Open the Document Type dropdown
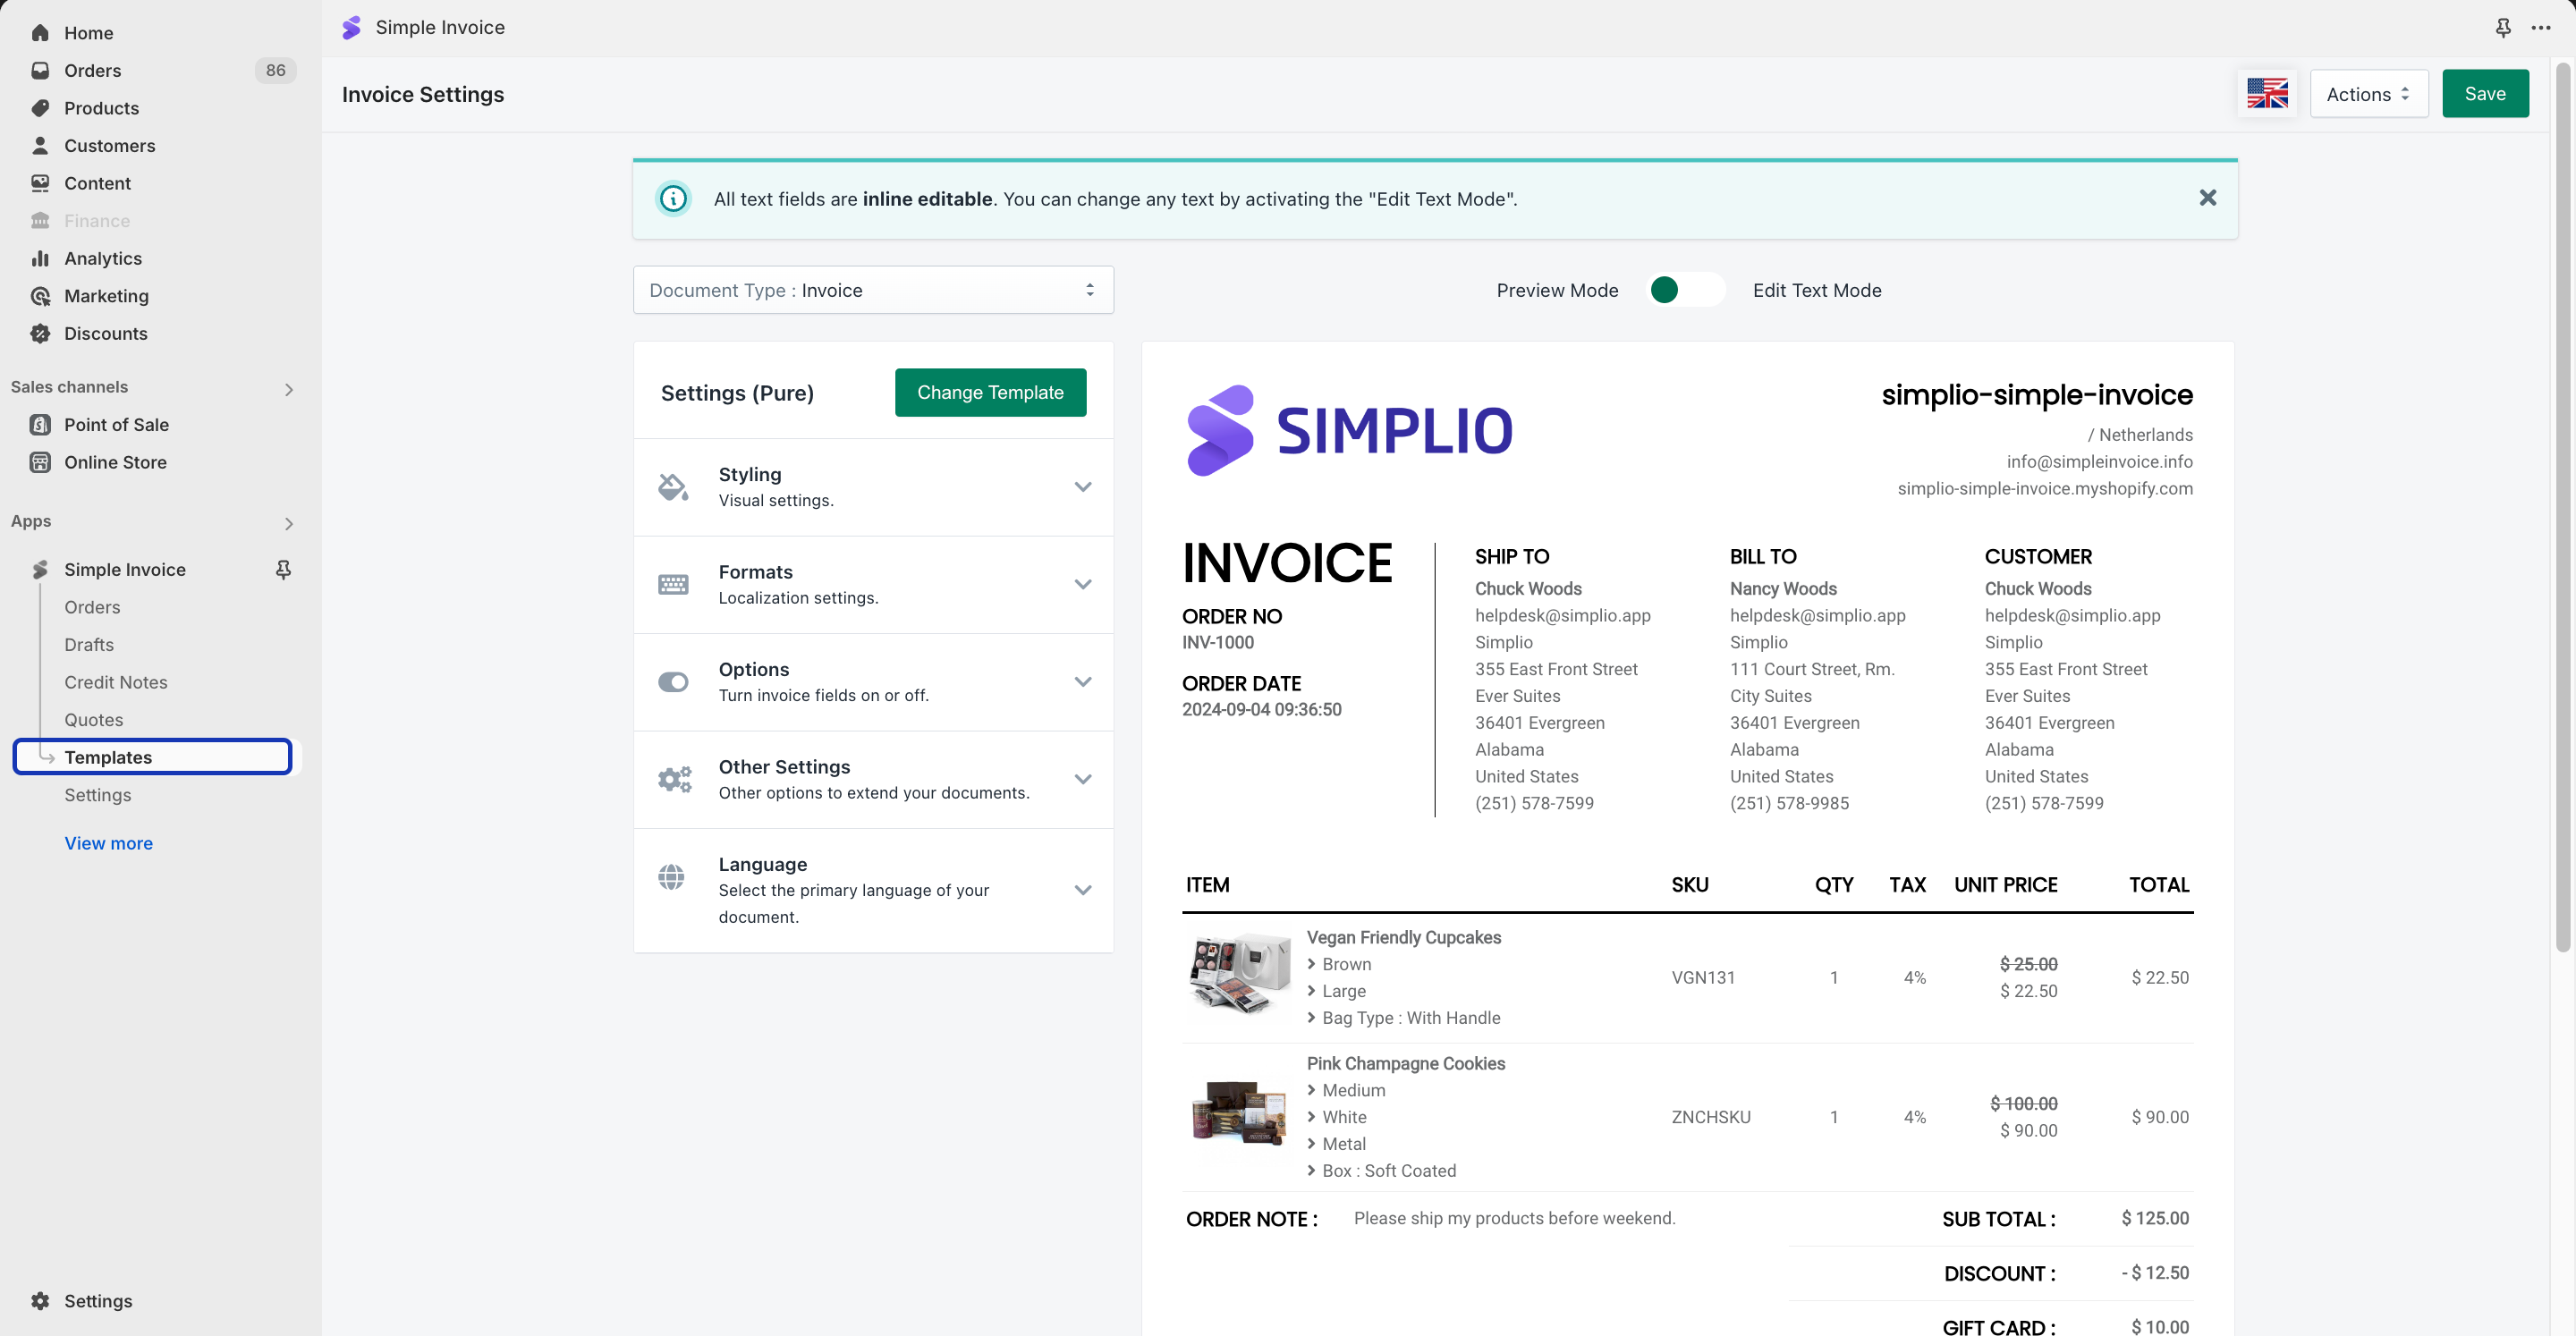Image resolution: width=2576 pixels, height=1336 pixels. [873, 290]
